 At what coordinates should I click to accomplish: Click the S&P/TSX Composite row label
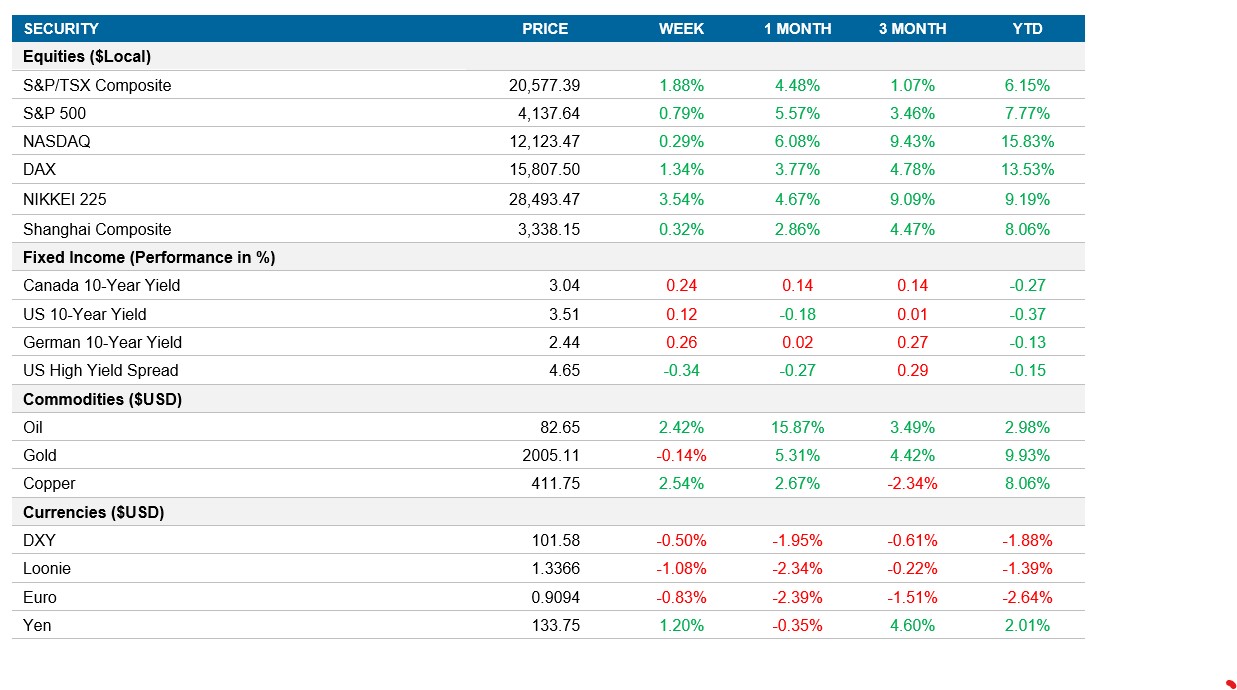tap(97, 86)
